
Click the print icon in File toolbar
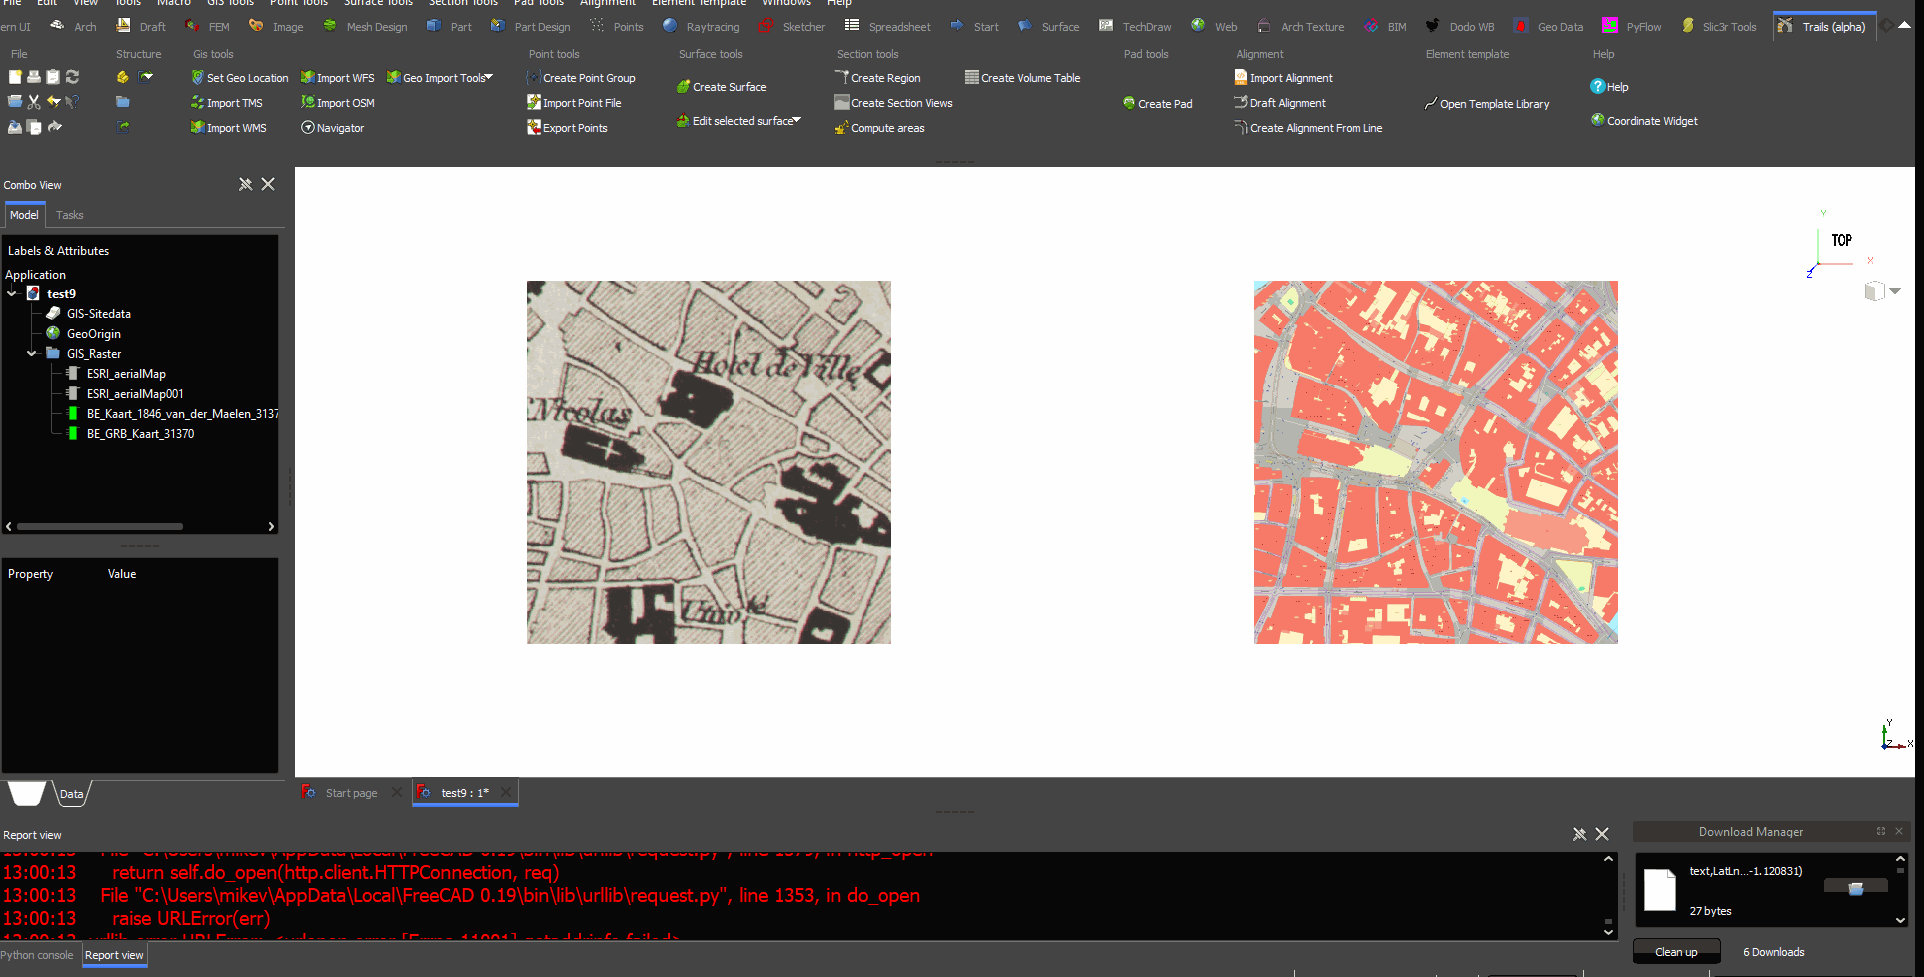tap(34, 77)
